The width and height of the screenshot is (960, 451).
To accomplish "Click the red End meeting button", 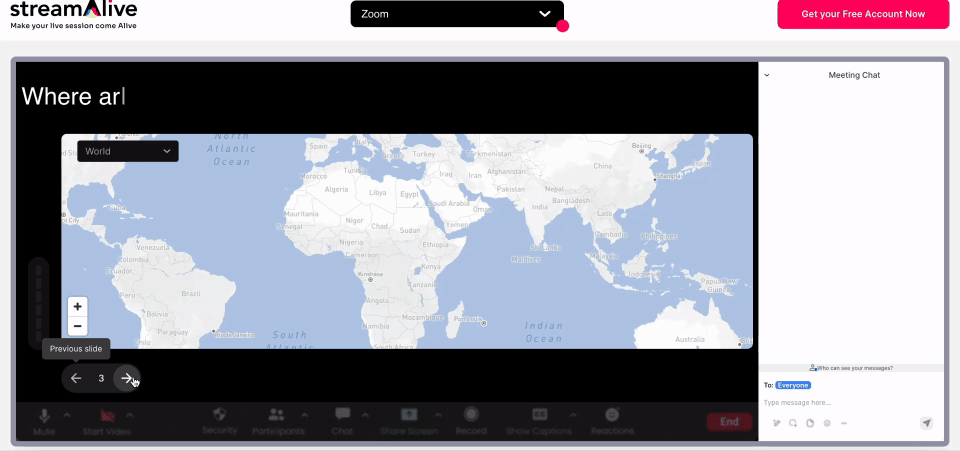I will point(729,422).
